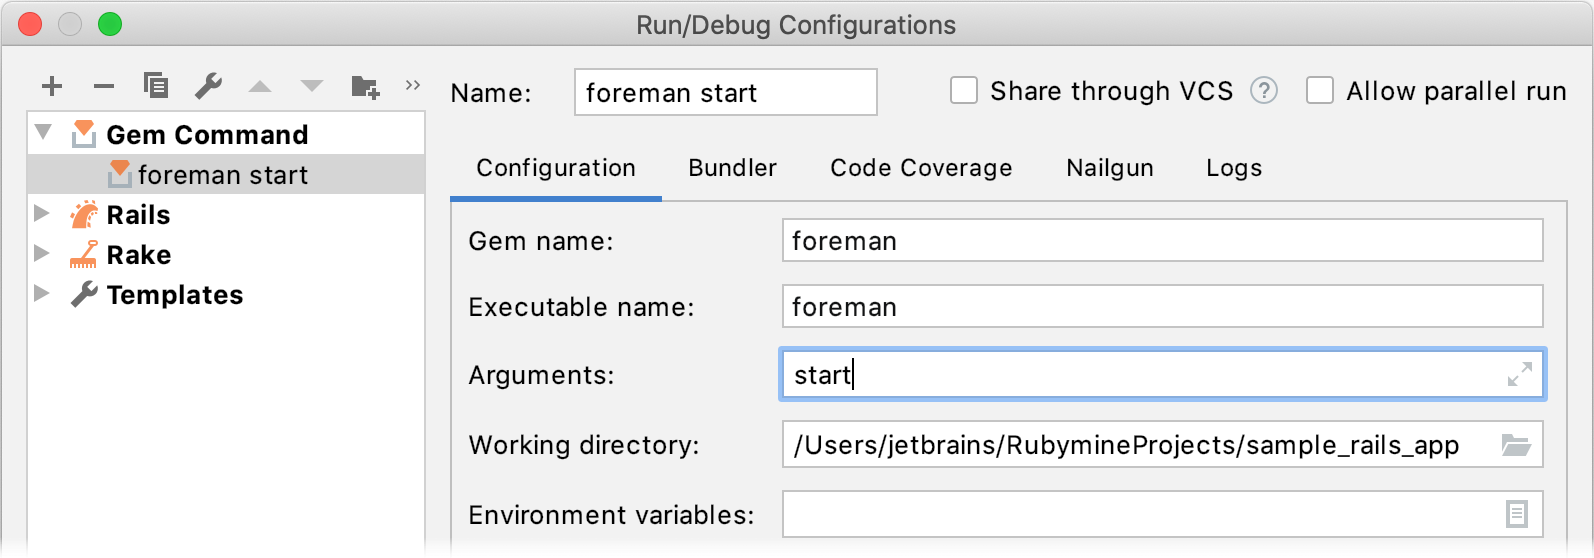Open Edit Templates wrench icon in toolbar
Viewport: 1594px width, 558px height.
(208, 86)
